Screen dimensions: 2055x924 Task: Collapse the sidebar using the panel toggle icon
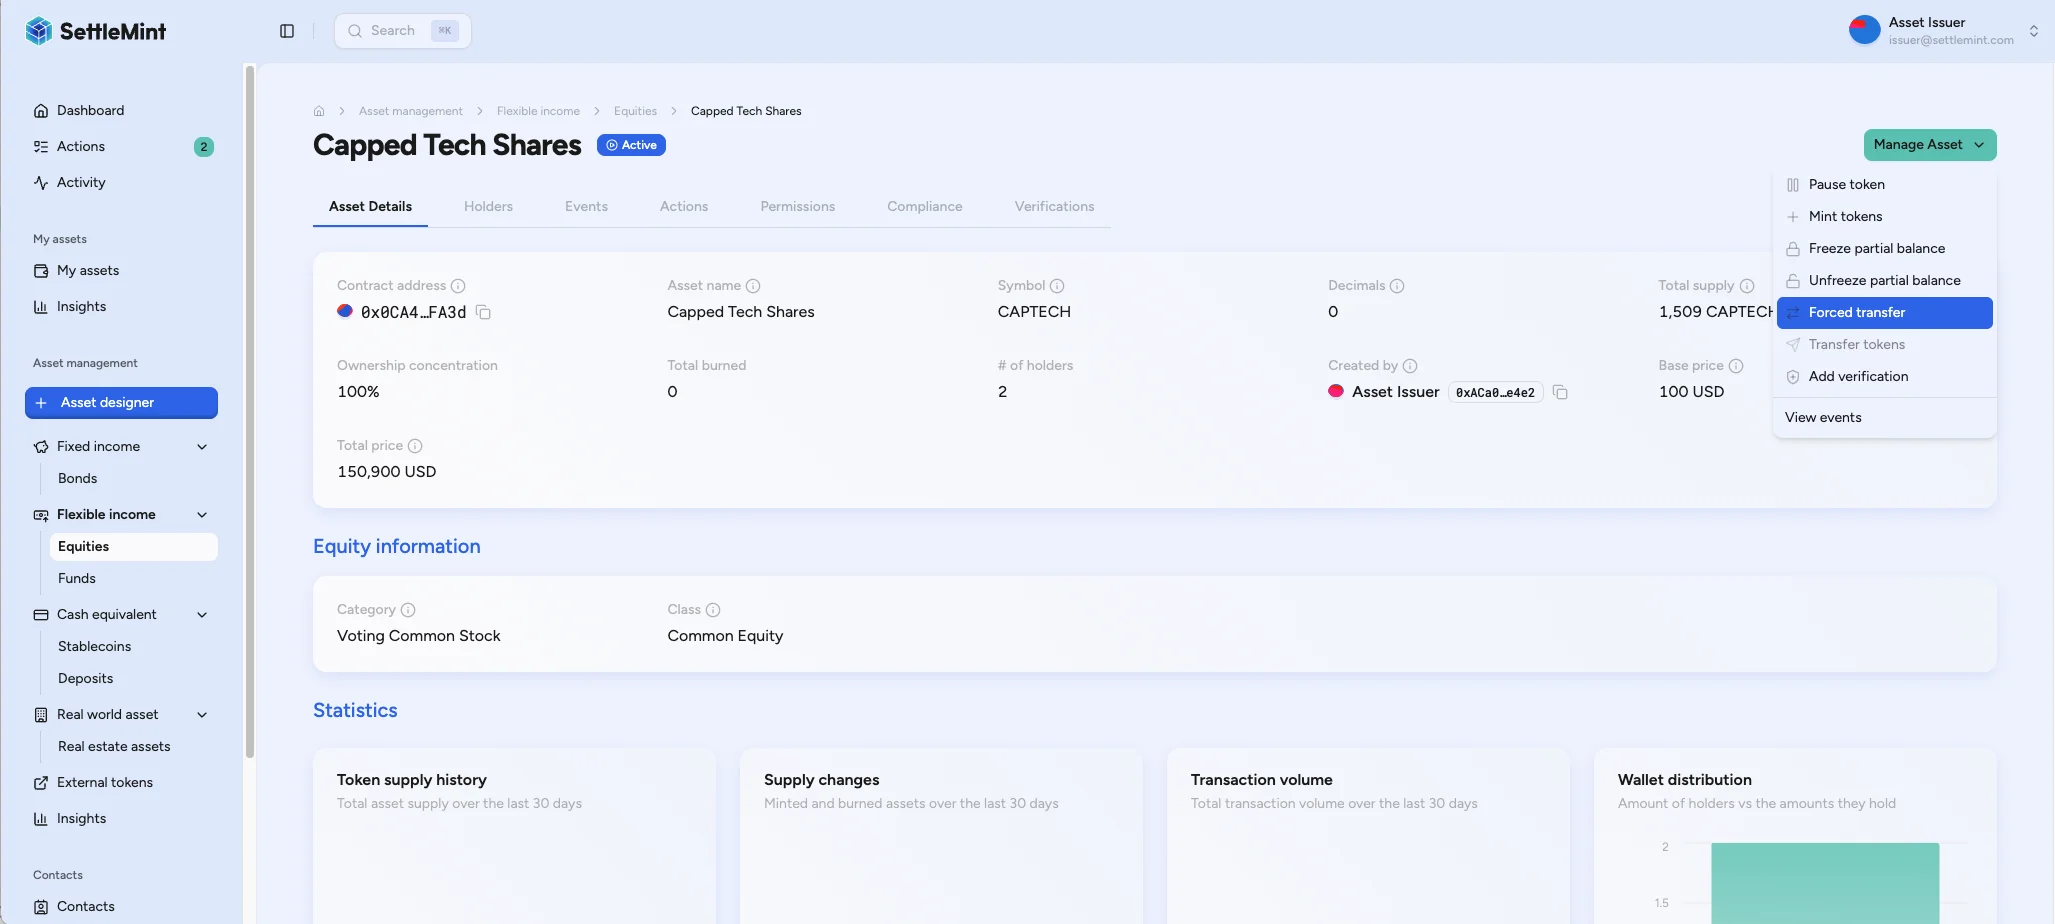pos(287,31)
